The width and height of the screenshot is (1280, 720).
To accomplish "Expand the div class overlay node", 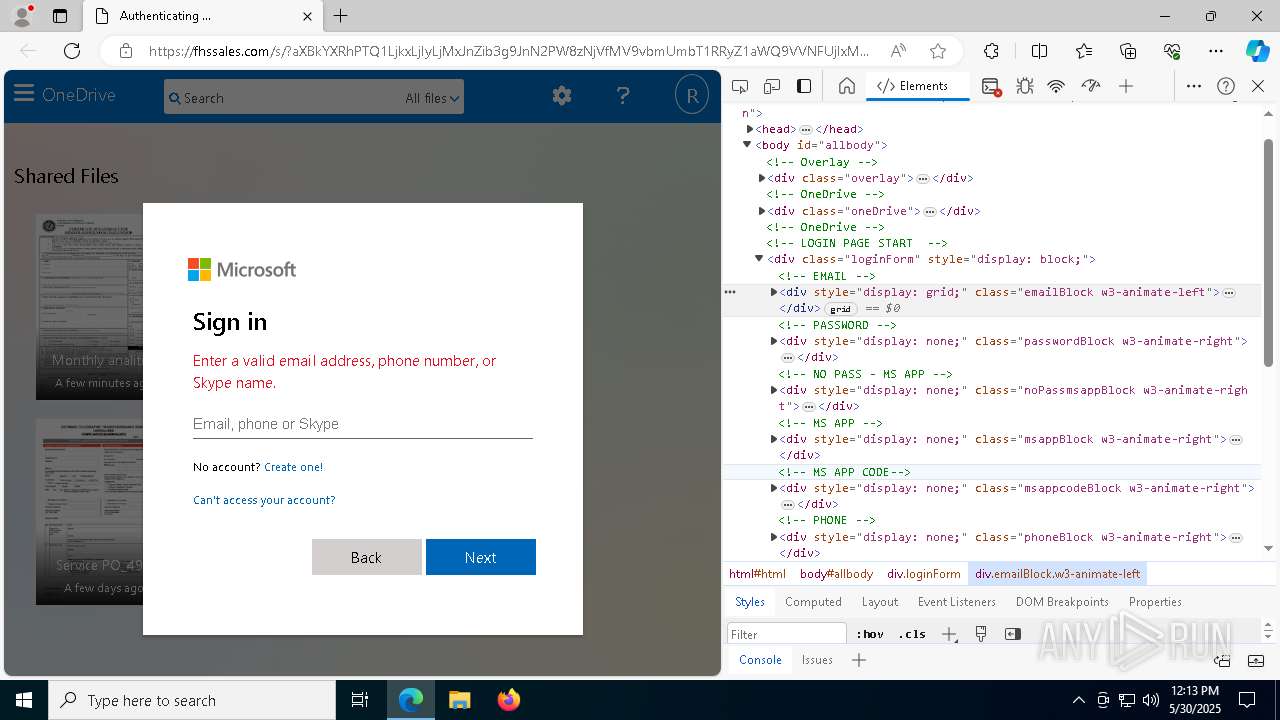I will coord(762,178).
